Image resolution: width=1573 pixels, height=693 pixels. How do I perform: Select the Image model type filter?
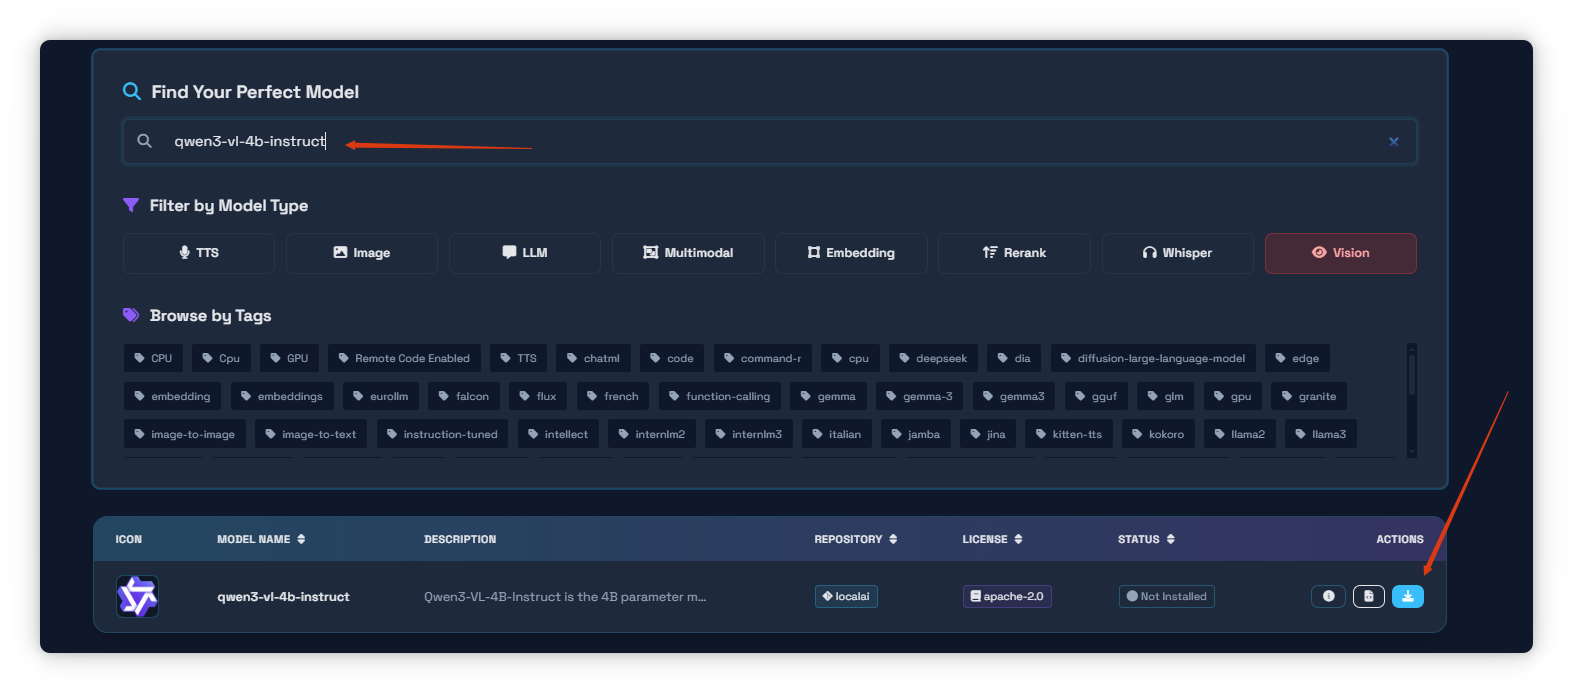tap(362, 253)
